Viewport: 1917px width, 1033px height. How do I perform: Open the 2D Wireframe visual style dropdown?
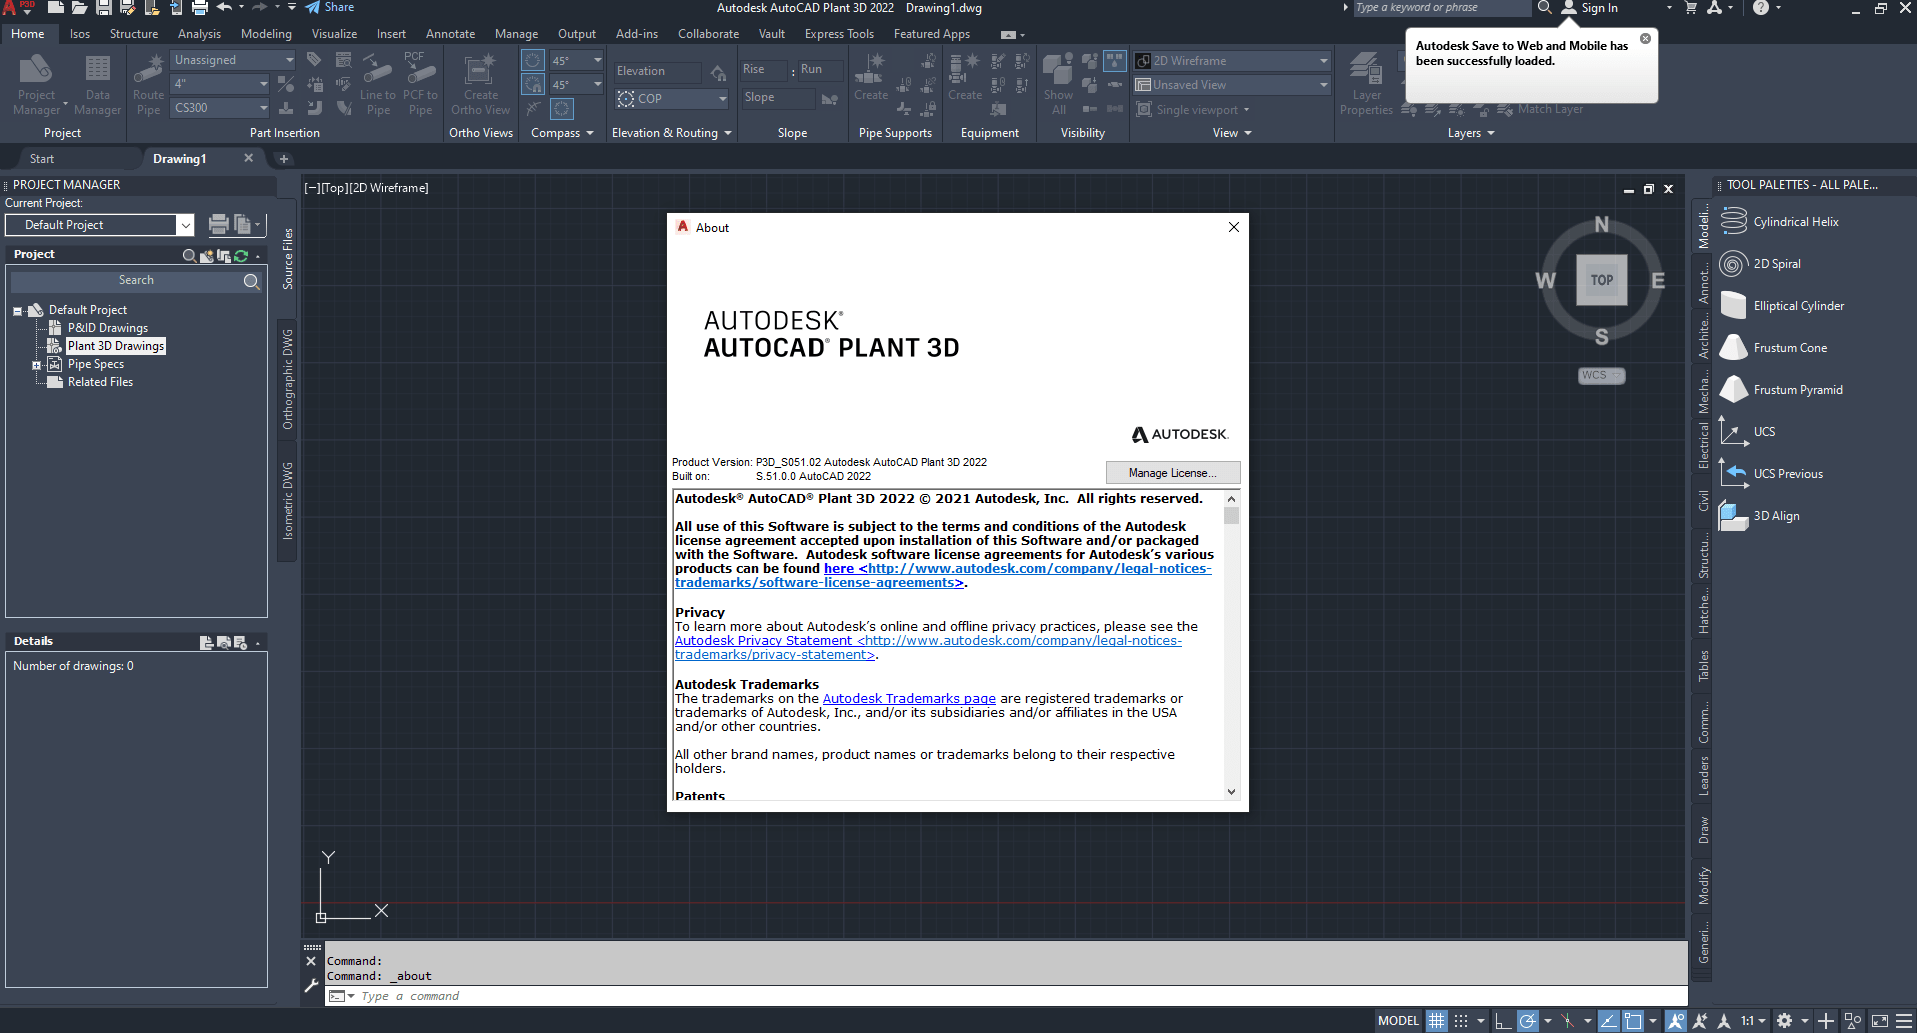(x=1232, y=61)
